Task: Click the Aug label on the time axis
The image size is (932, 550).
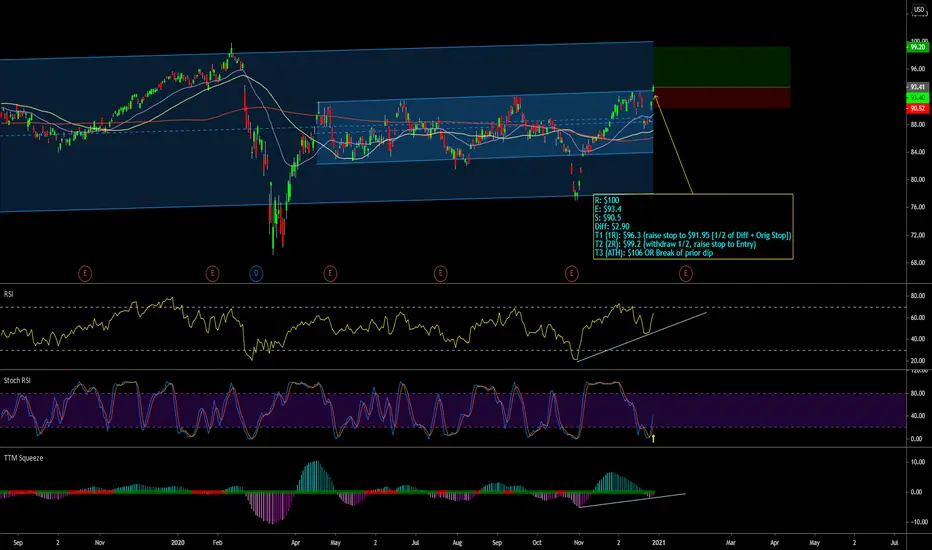Action: coord(457,543)
